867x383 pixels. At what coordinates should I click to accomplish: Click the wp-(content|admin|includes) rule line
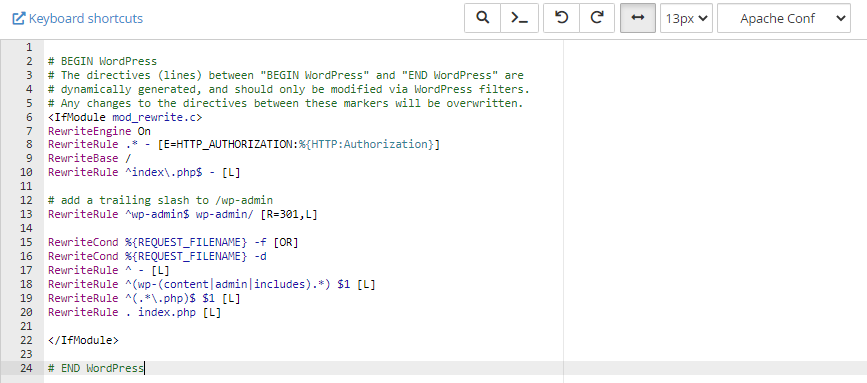coord(212,284)
